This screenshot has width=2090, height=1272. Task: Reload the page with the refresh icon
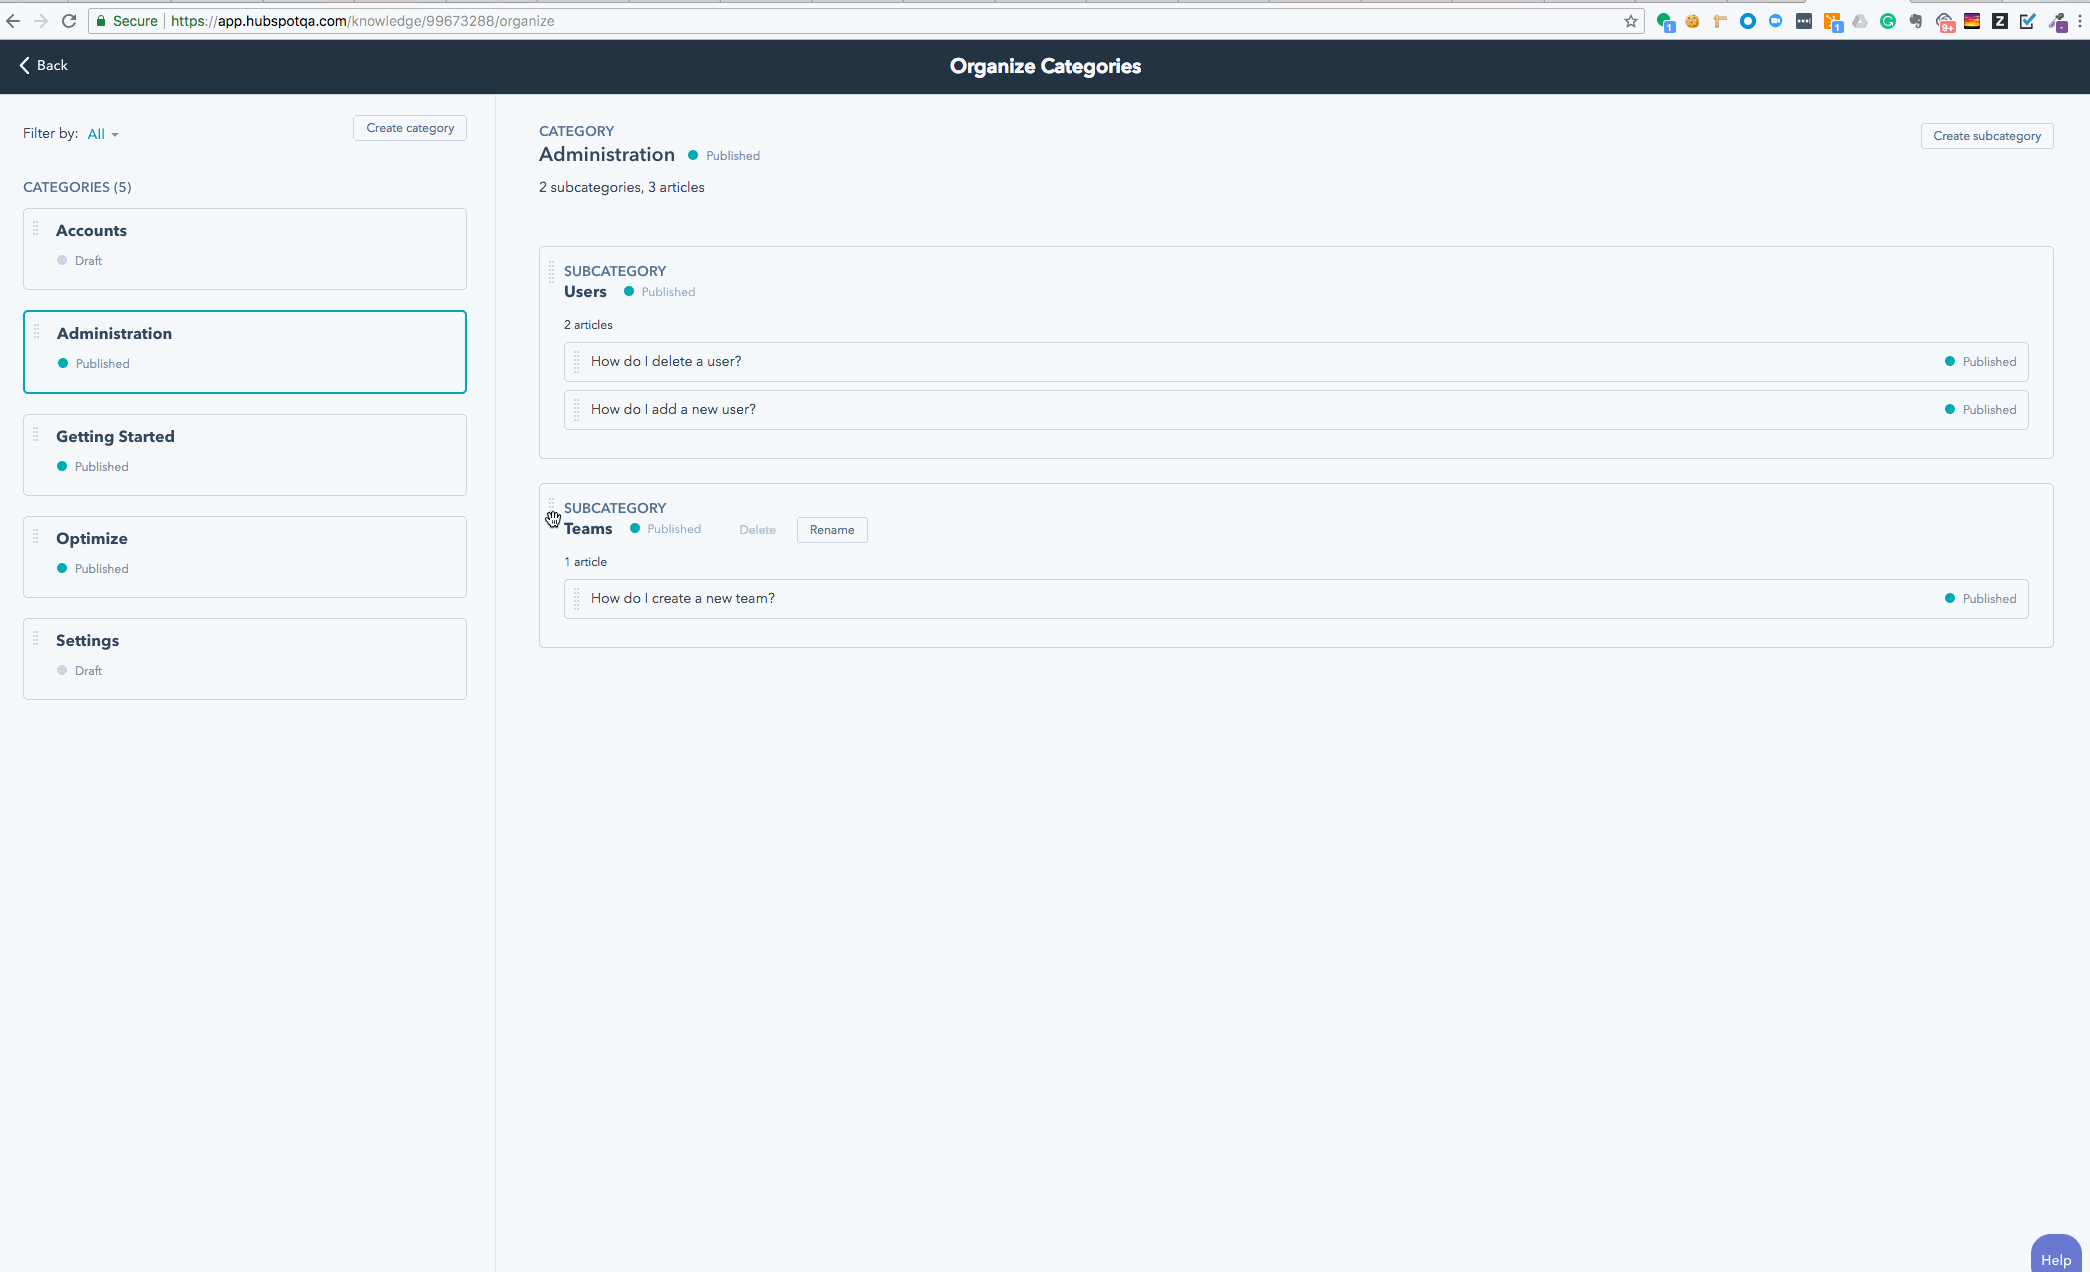[x=69, y=21]
